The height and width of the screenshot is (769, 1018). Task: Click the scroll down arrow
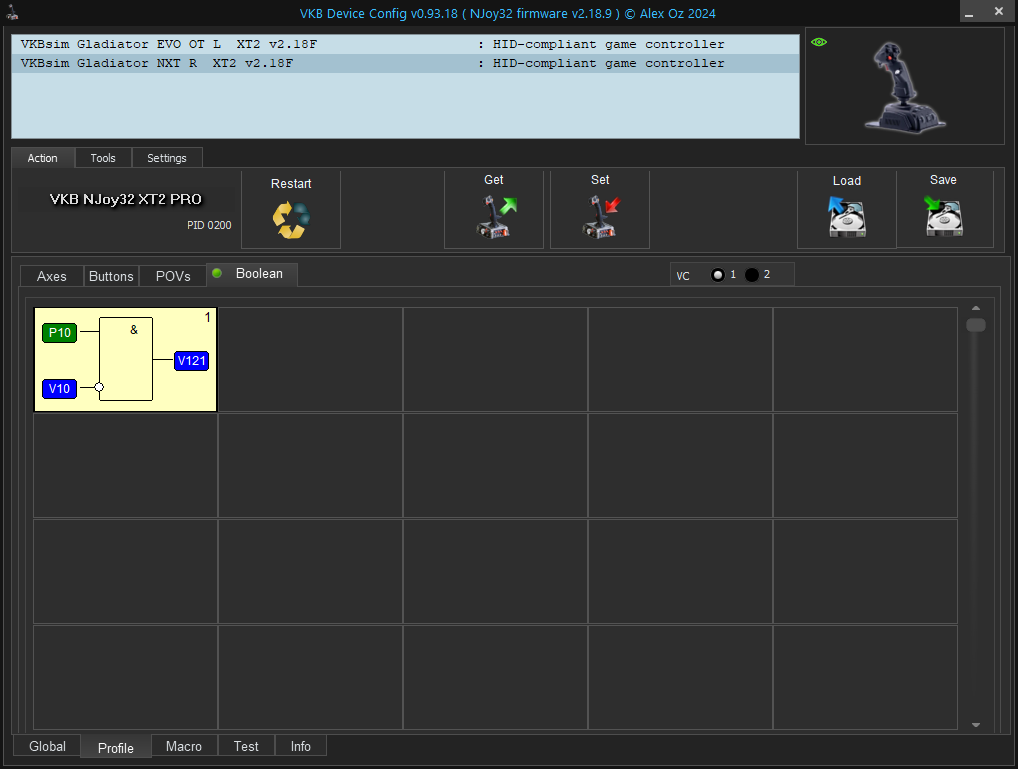pos(976,725)
